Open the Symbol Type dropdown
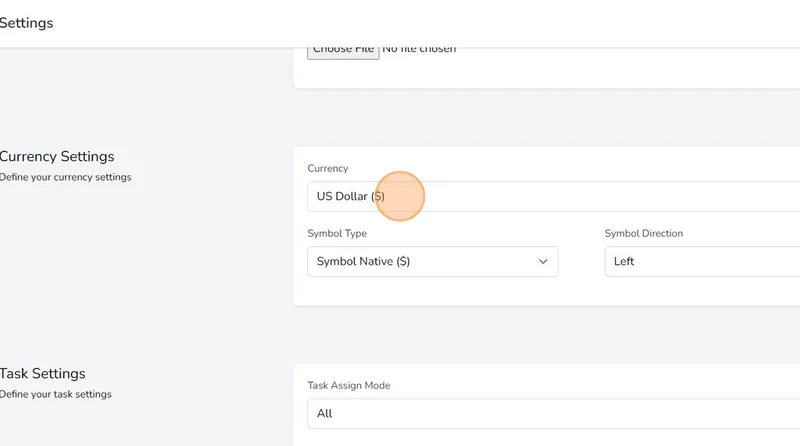The height and width of the screenshot is (446, 800). [432, 262]
